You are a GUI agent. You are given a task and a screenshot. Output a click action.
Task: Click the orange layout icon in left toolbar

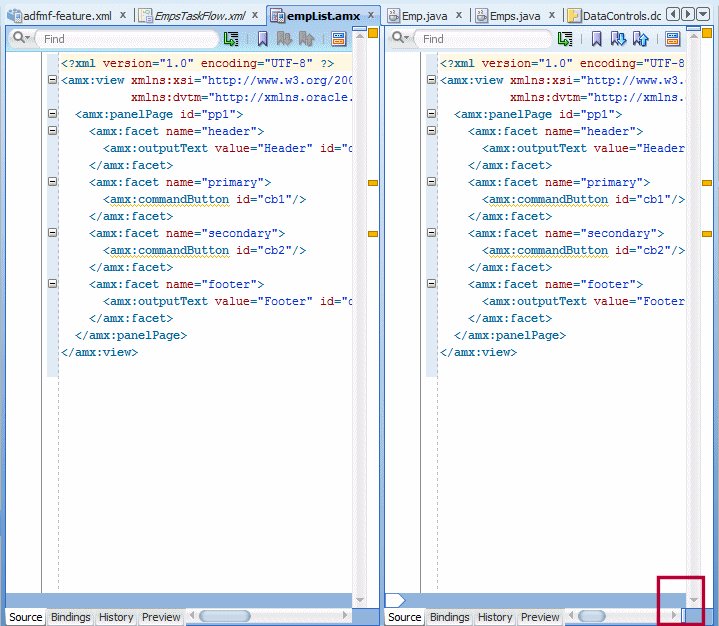click(338, 39)
